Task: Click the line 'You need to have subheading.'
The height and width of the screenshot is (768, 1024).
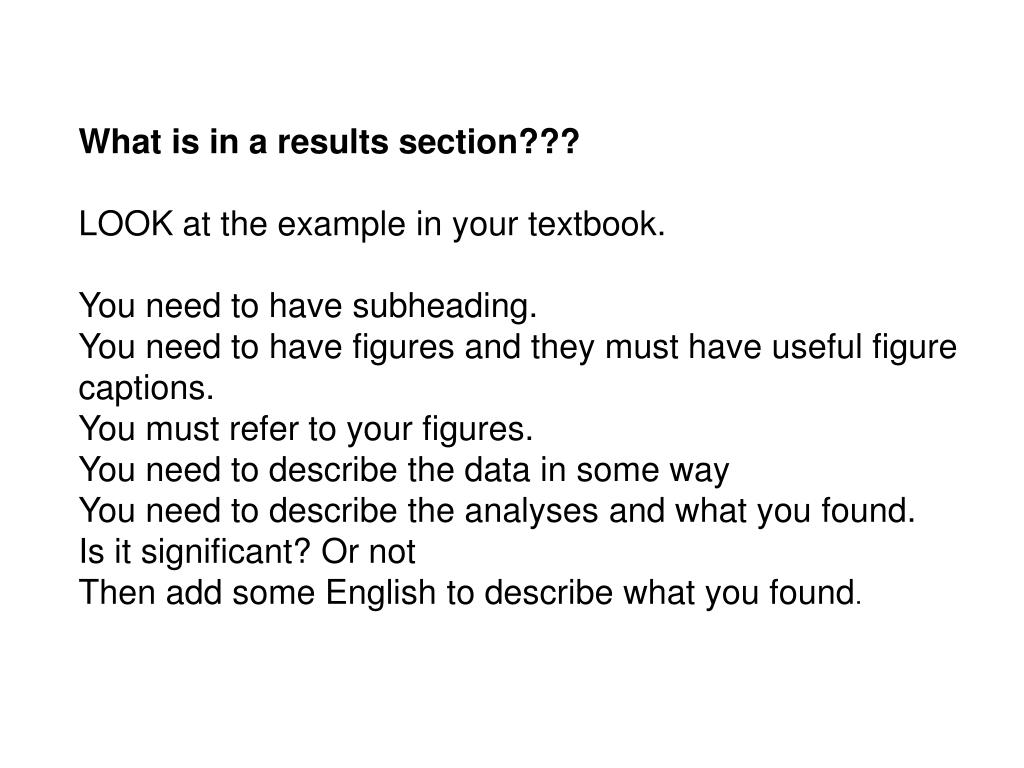Action: tap(308, 306)
